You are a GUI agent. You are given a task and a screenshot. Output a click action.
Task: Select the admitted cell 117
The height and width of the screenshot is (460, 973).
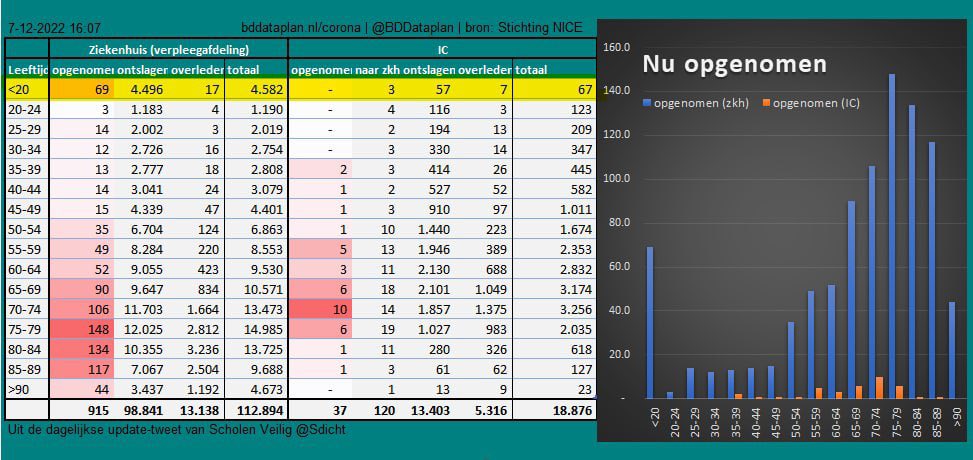81,368
